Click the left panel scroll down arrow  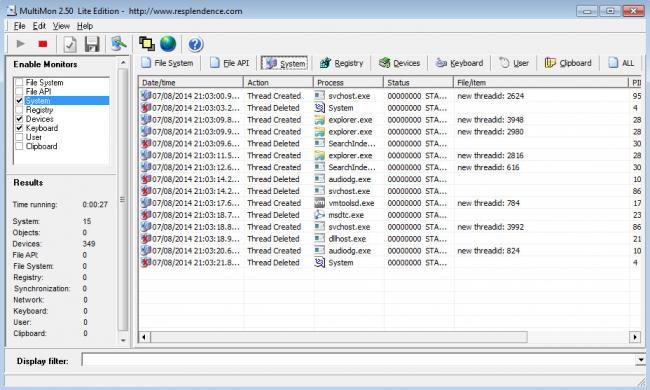[123, 340]
